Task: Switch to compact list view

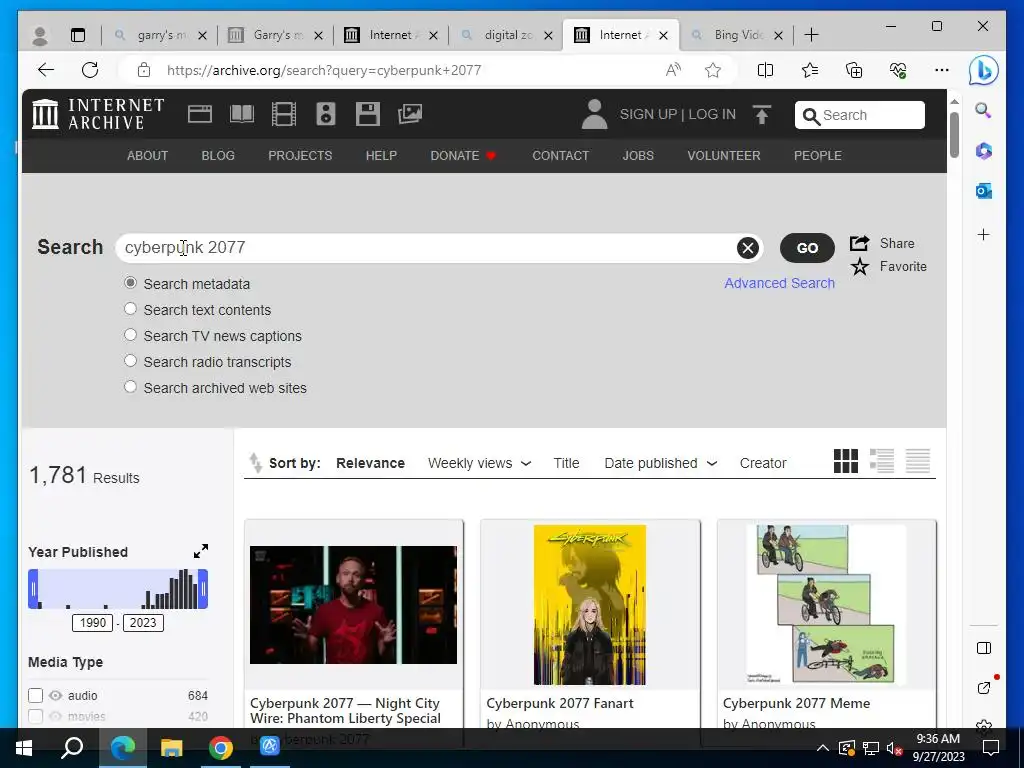Action: (918, 461)
